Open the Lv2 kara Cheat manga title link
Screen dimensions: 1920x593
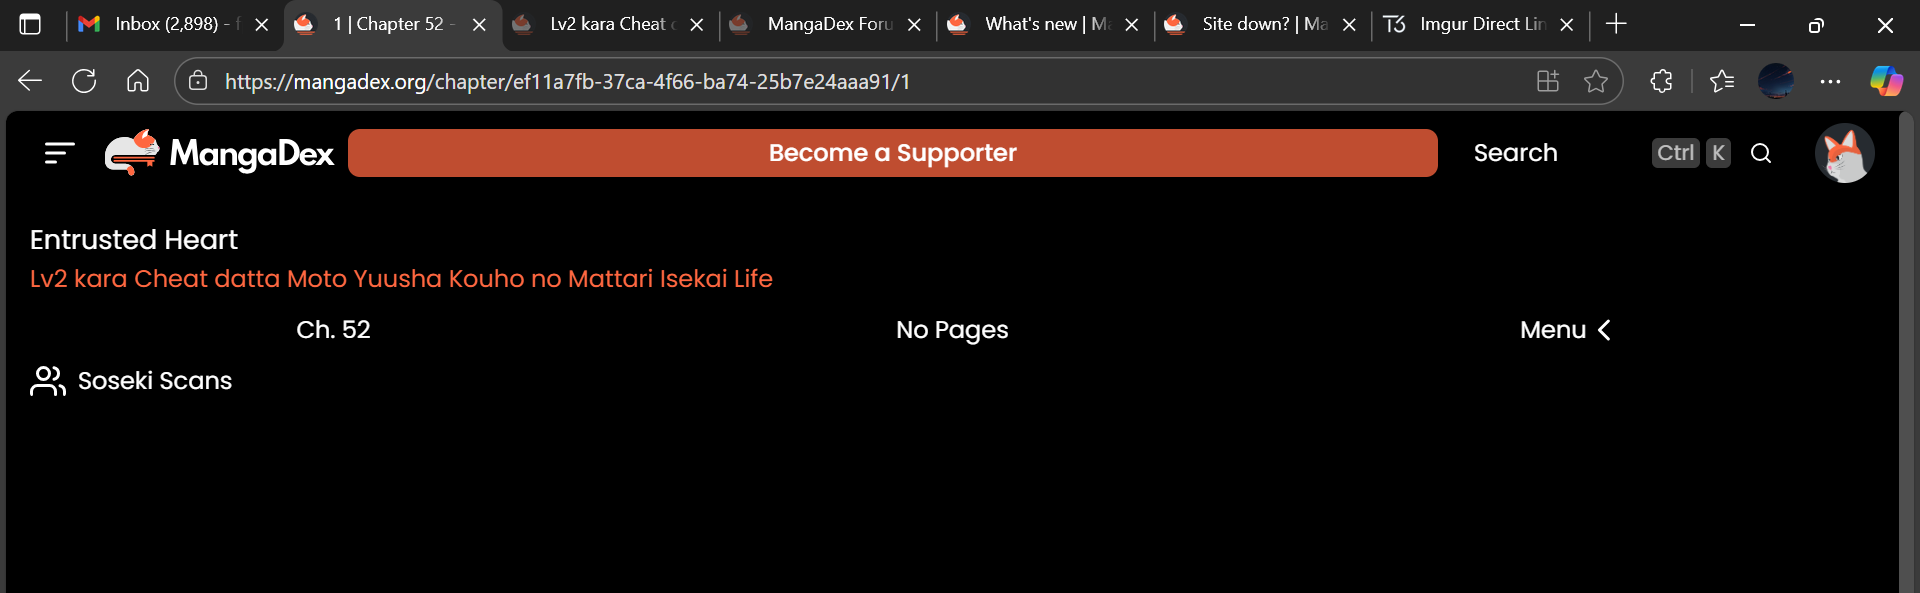point(401,279)
